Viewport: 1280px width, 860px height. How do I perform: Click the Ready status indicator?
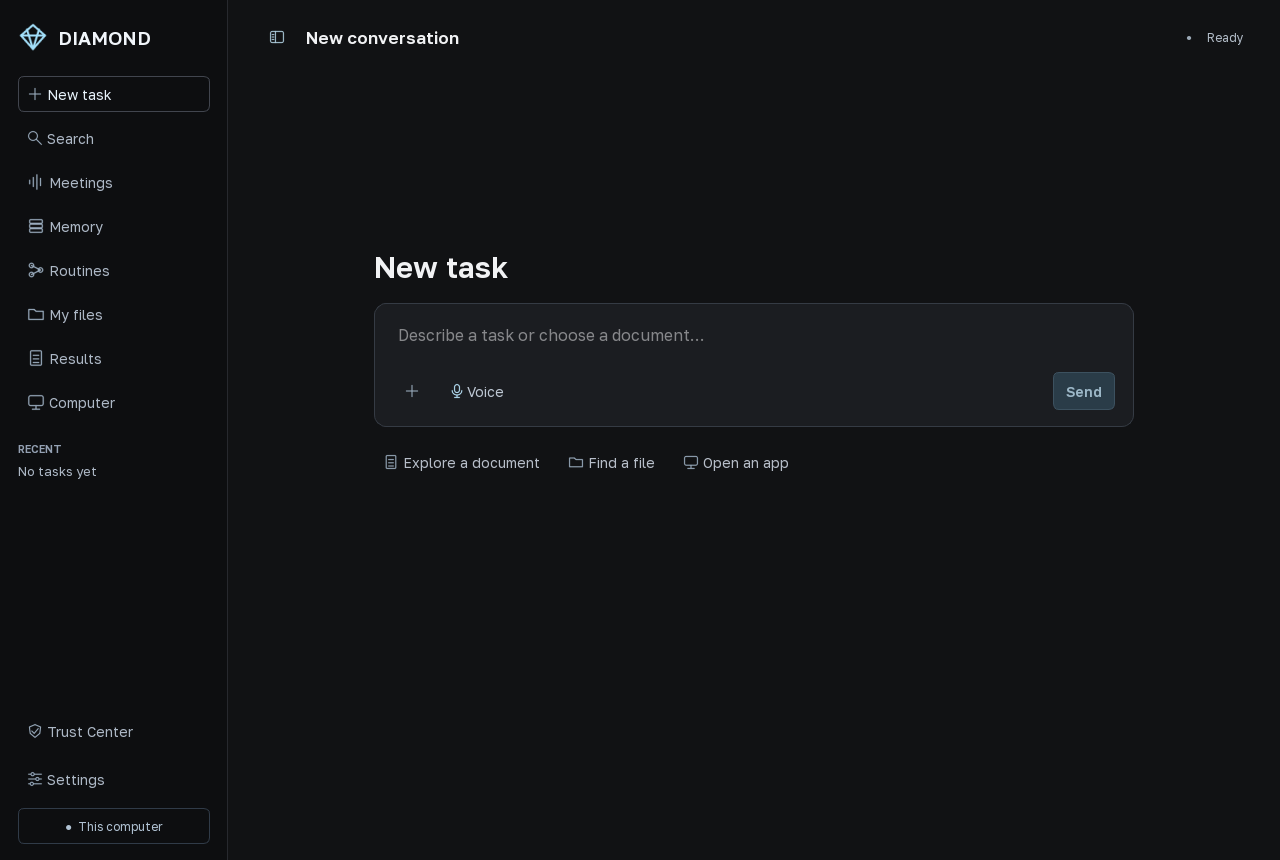click(x=1215, y=38)
